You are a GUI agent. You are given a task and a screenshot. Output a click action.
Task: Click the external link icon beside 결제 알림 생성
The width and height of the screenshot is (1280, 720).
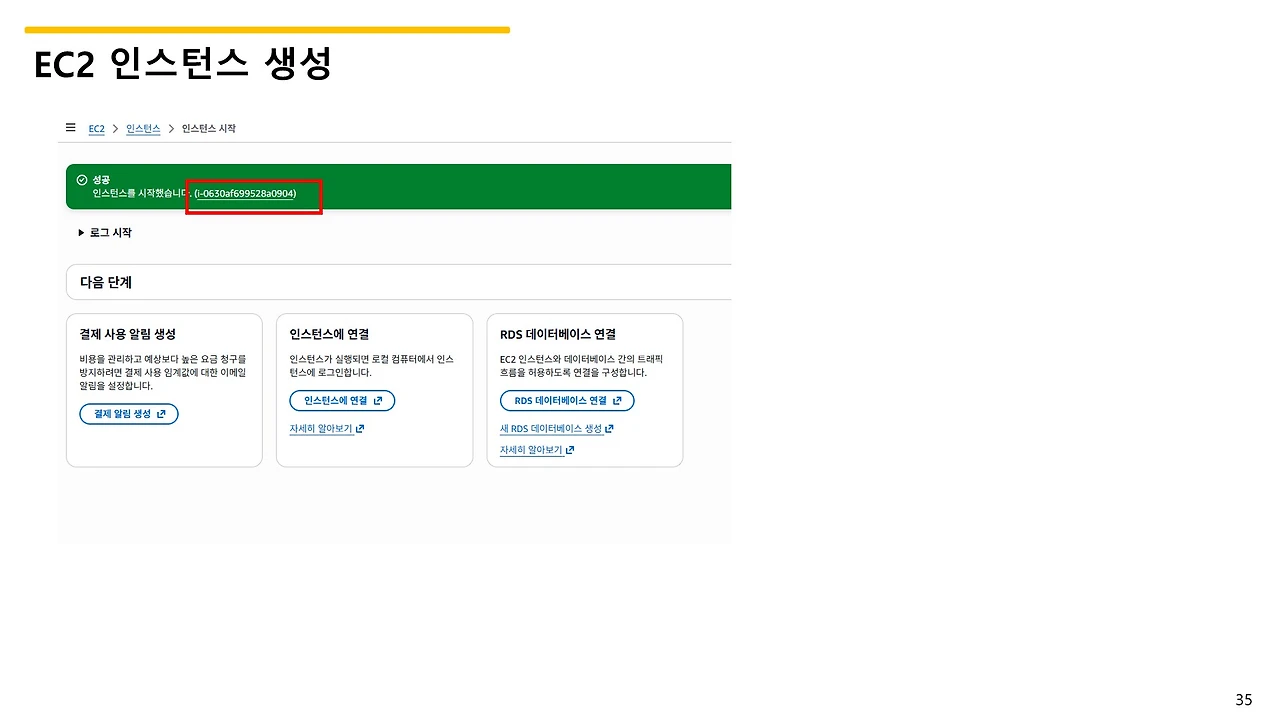160,413
